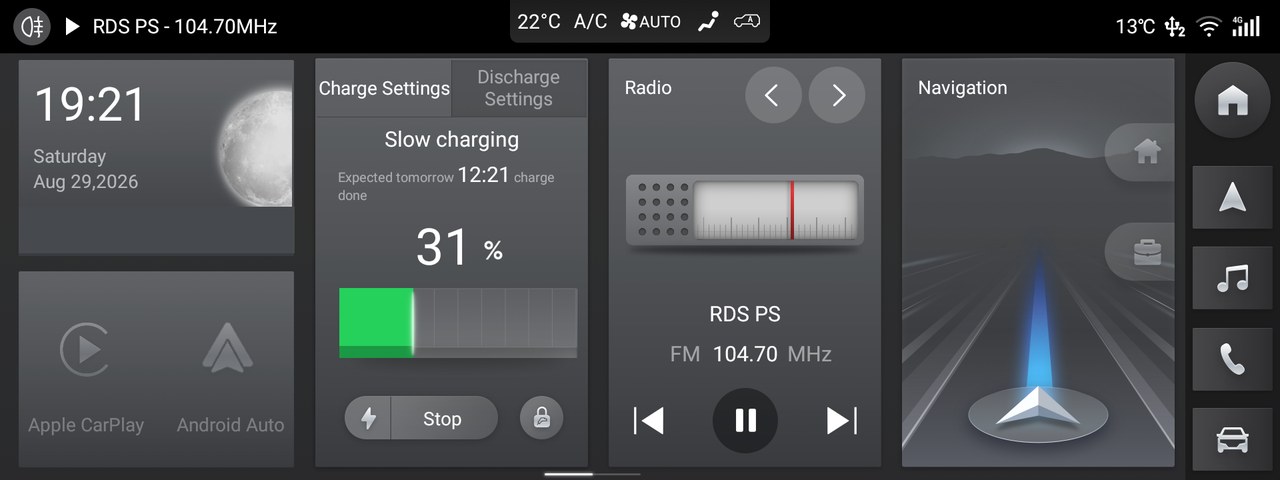Skip to next radio station
Image resolution: width=1280 pixels, height=480 pixels.
coord(842,421)
